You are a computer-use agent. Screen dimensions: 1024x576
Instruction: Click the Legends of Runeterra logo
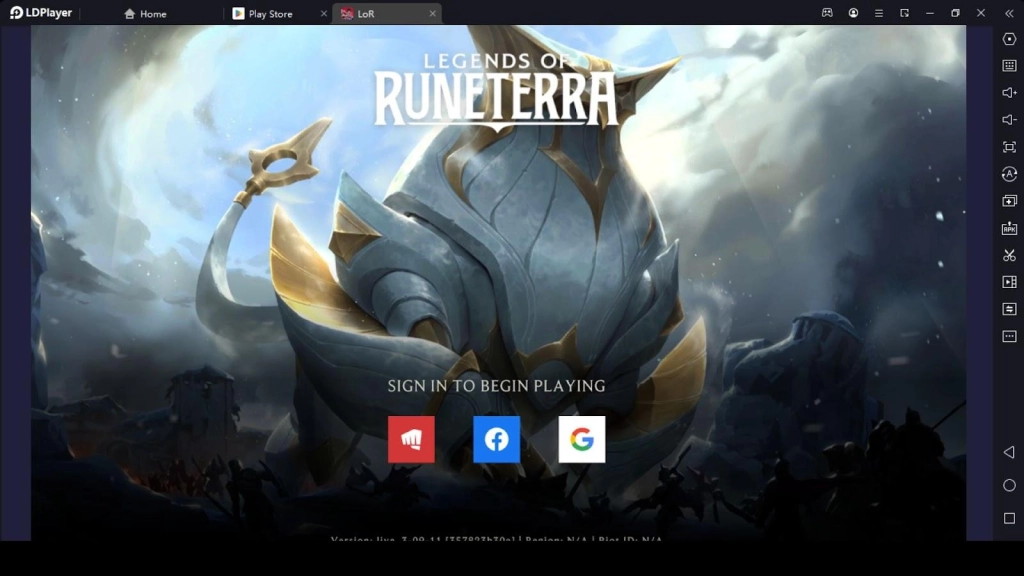pyautogui.click(x=496, y=91)
